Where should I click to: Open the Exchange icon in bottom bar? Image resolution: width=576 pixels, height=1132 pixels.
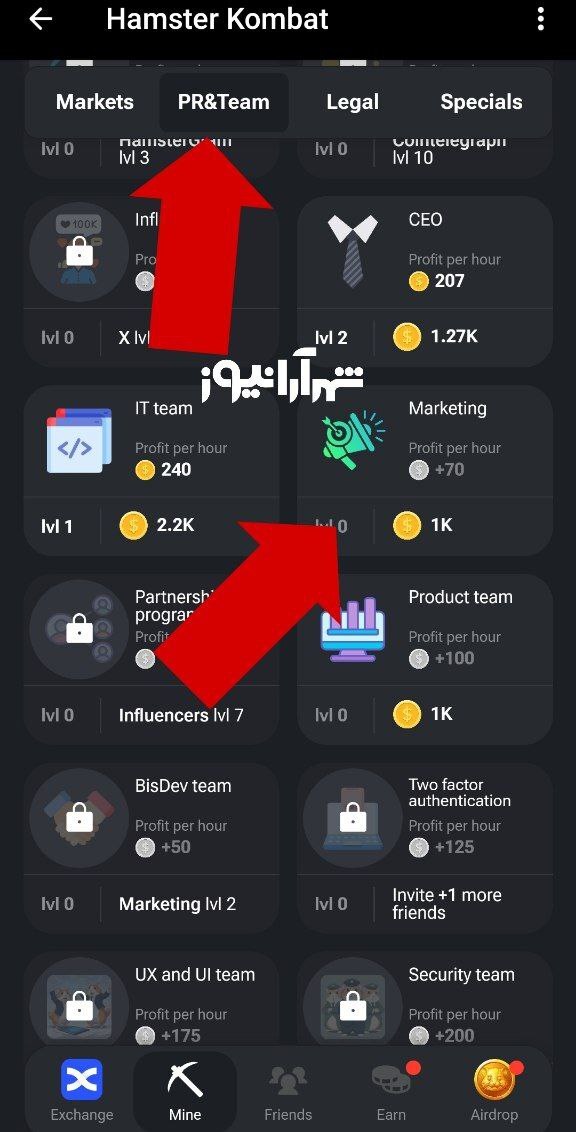[82, 1080]
